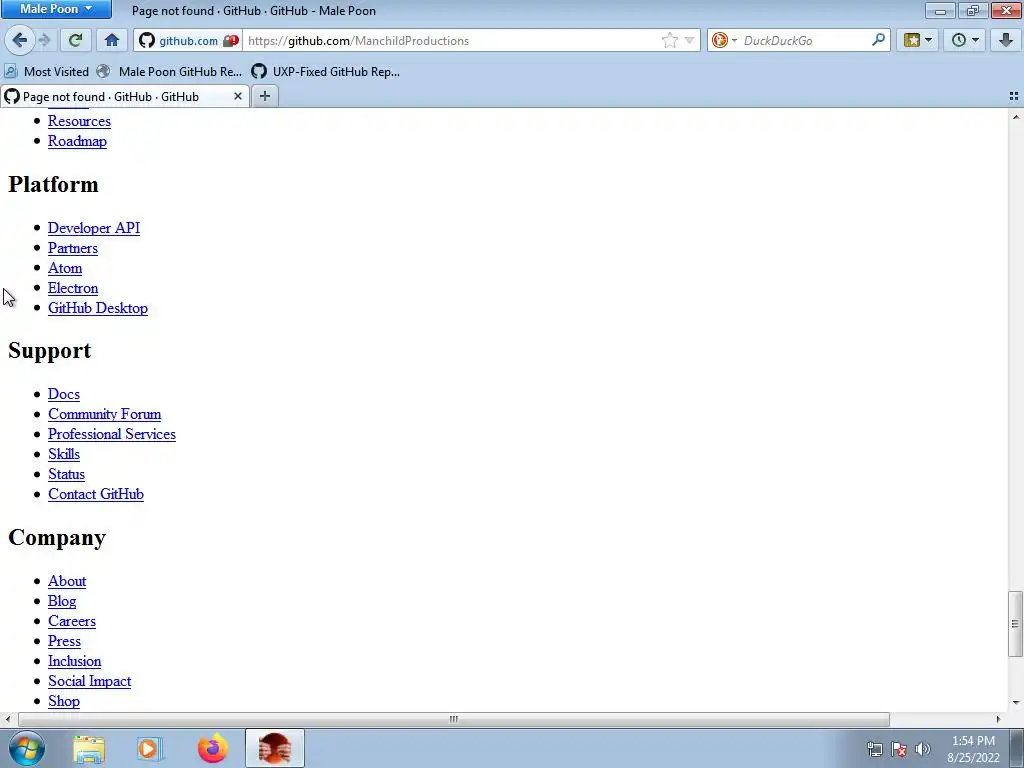Reload the page with the refresh icon

coord(75,40)
